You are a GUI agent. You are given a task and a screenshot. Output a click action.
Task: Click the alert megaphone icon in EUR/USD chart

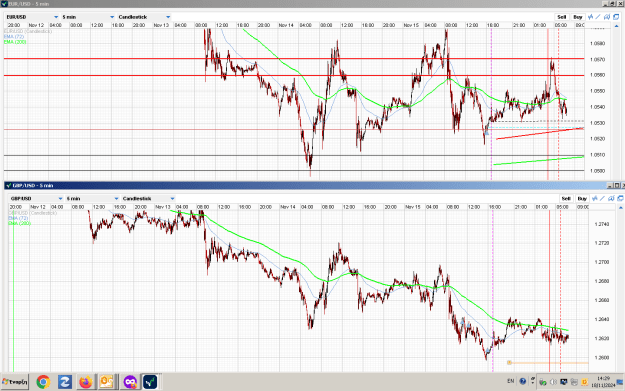click(607, 17)
